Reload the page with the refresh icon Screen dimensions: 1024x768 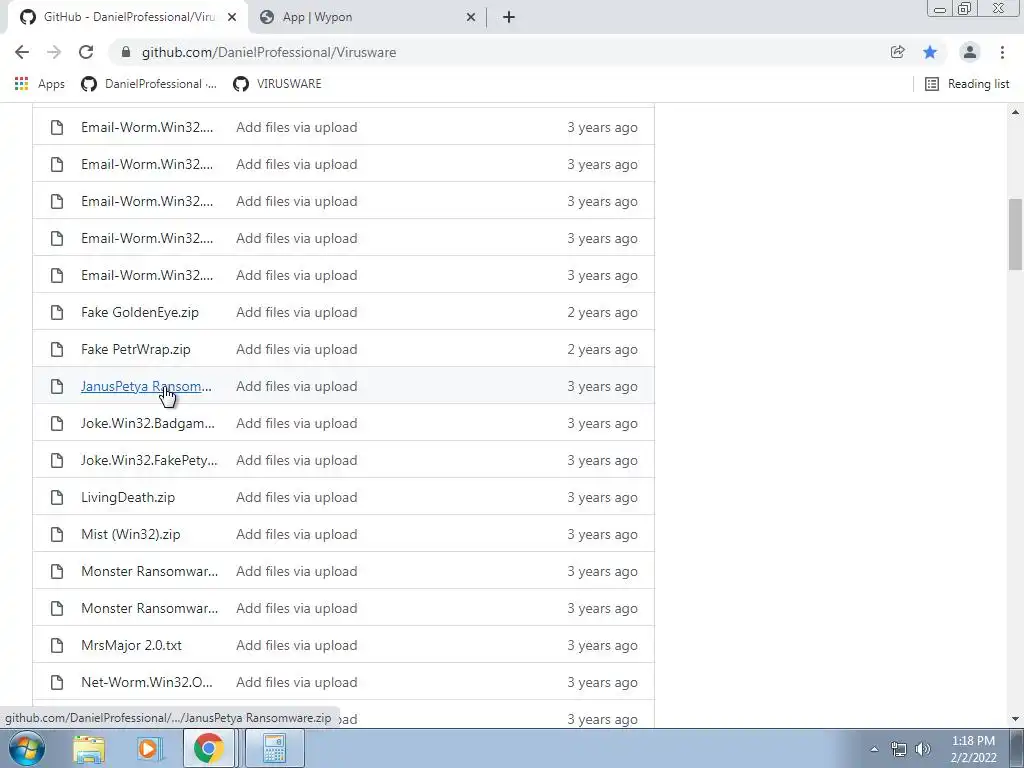(x=86, y=52)
